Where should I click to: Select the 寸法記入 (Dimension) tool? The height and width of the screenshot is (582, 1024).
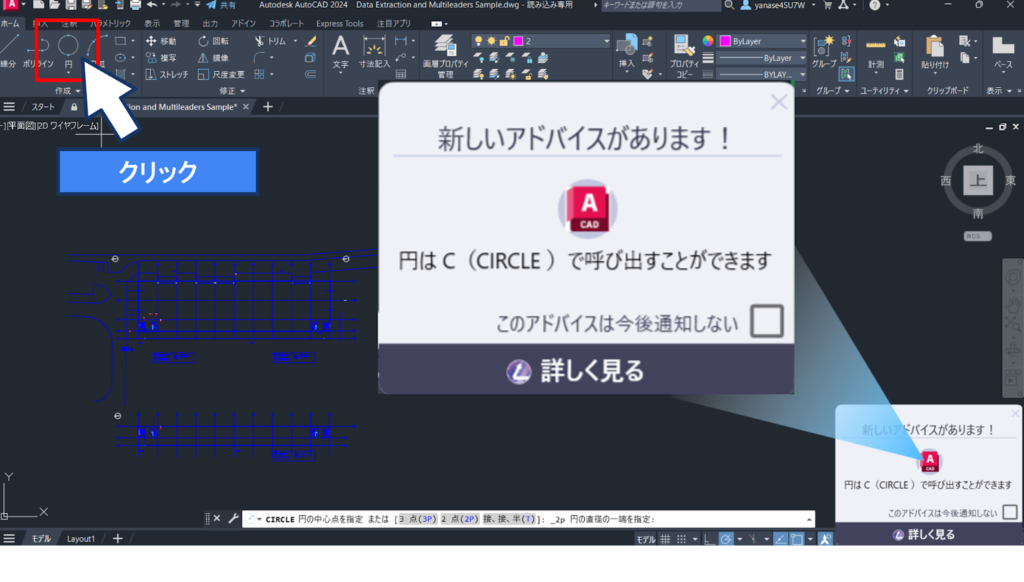(x=374, y=52)
